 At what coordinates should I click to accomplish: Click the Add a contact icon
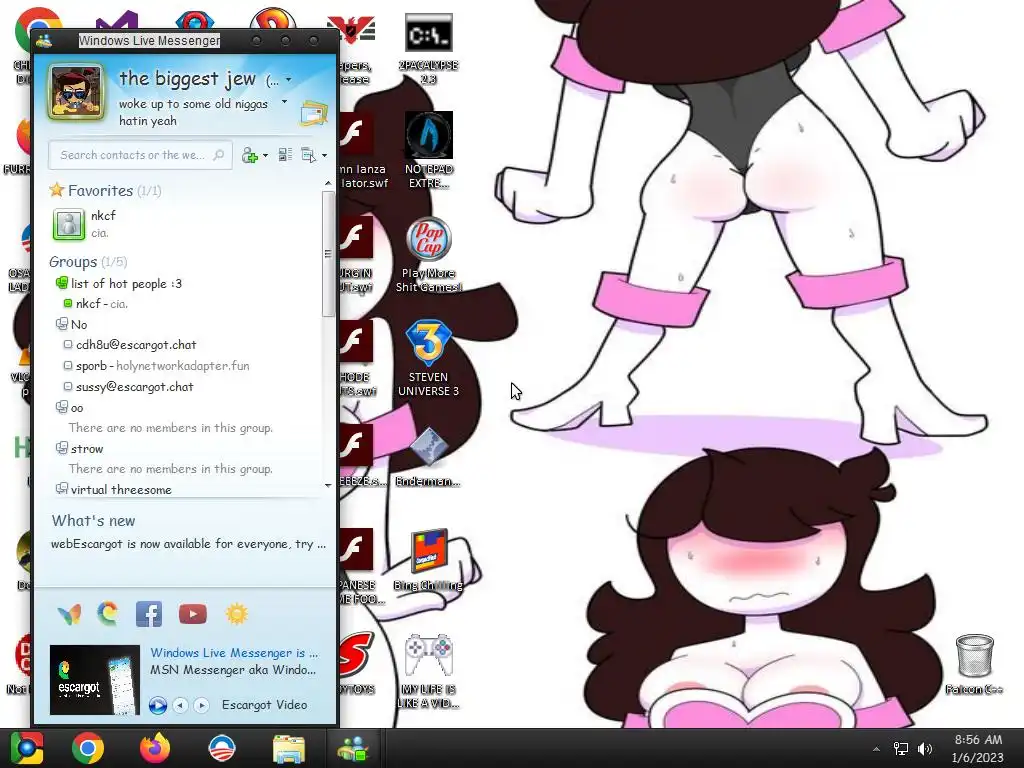click(249, 155)
